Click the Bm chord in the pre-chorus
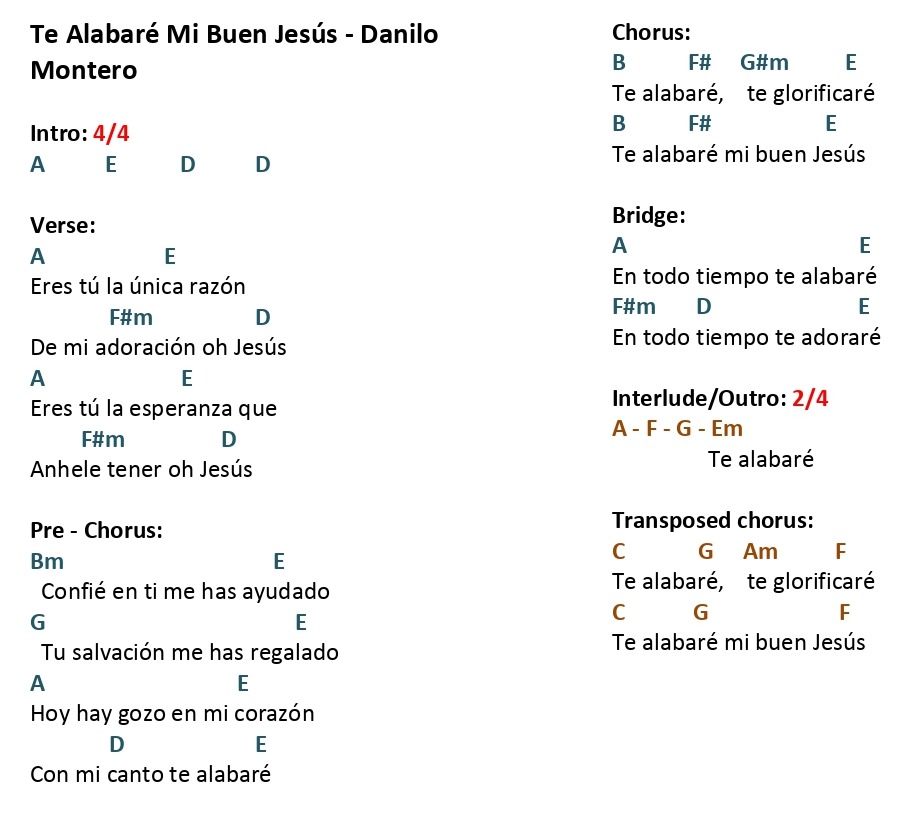 click(47, 562)
